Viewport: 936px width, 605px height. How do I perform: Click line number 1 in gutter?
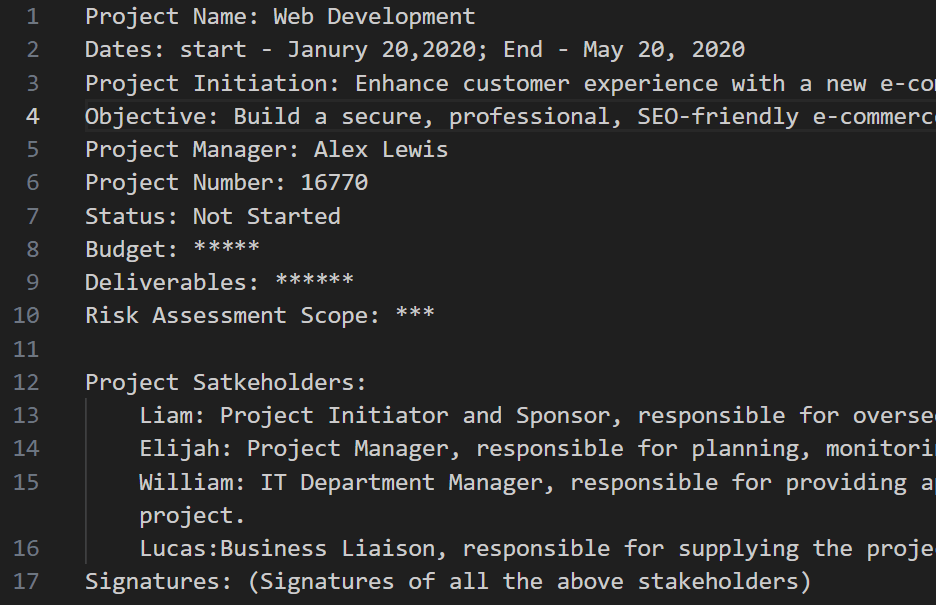coord(33,17)
